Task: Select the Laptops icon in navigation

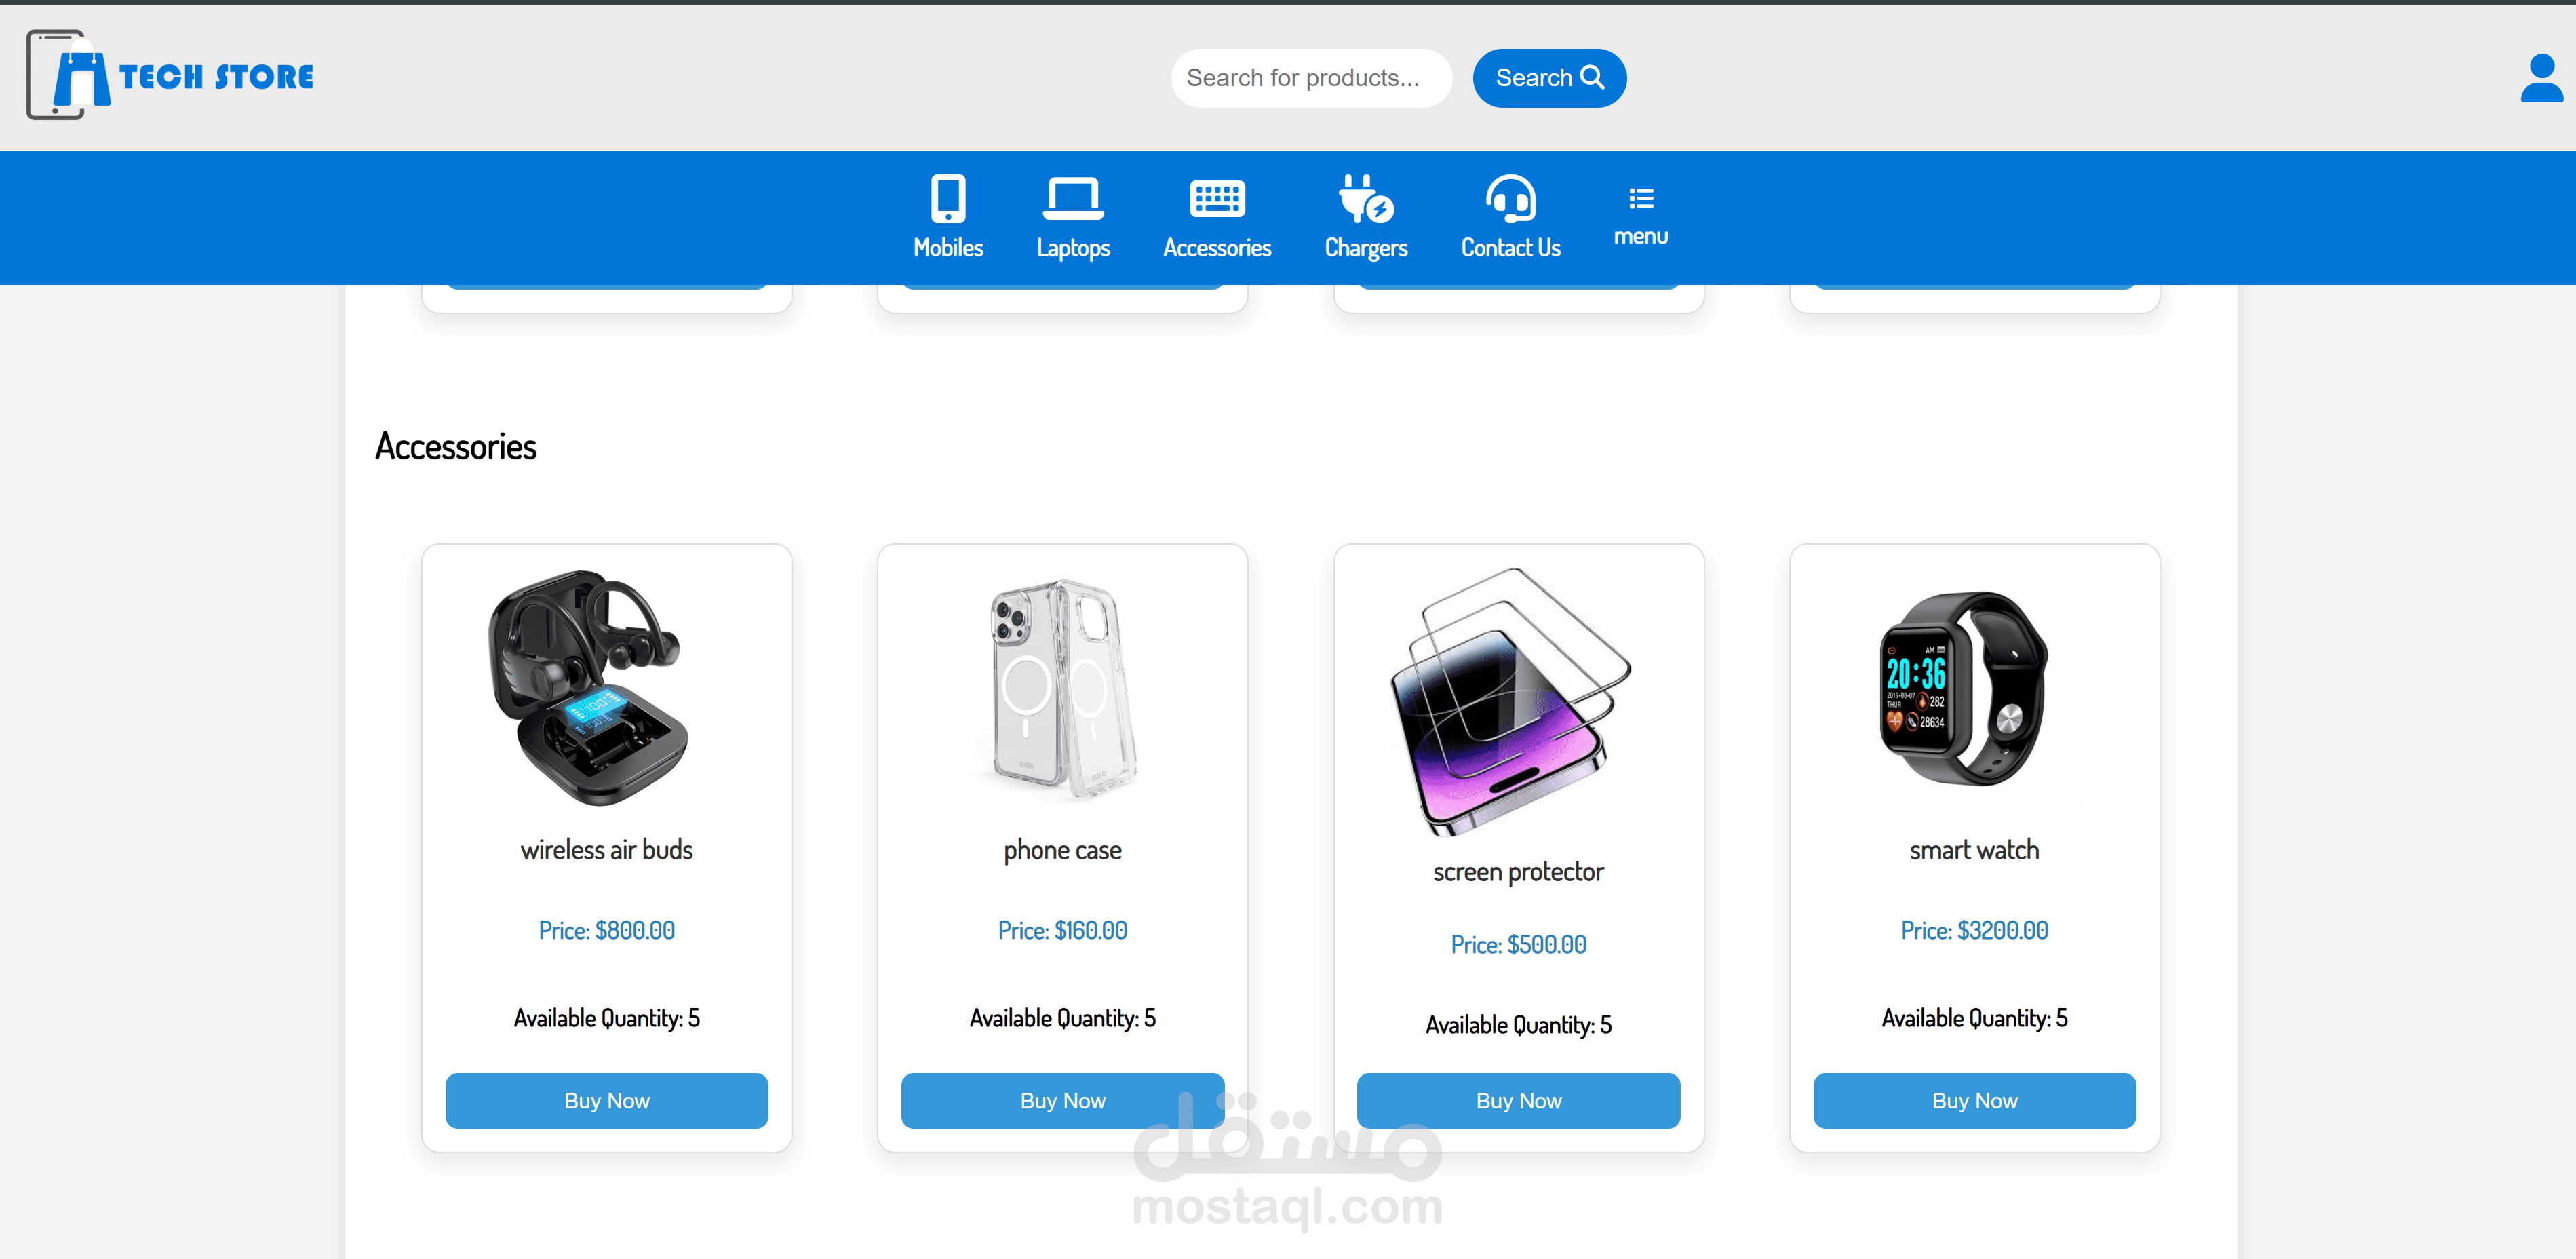Action: click(x=1073, y=198)
